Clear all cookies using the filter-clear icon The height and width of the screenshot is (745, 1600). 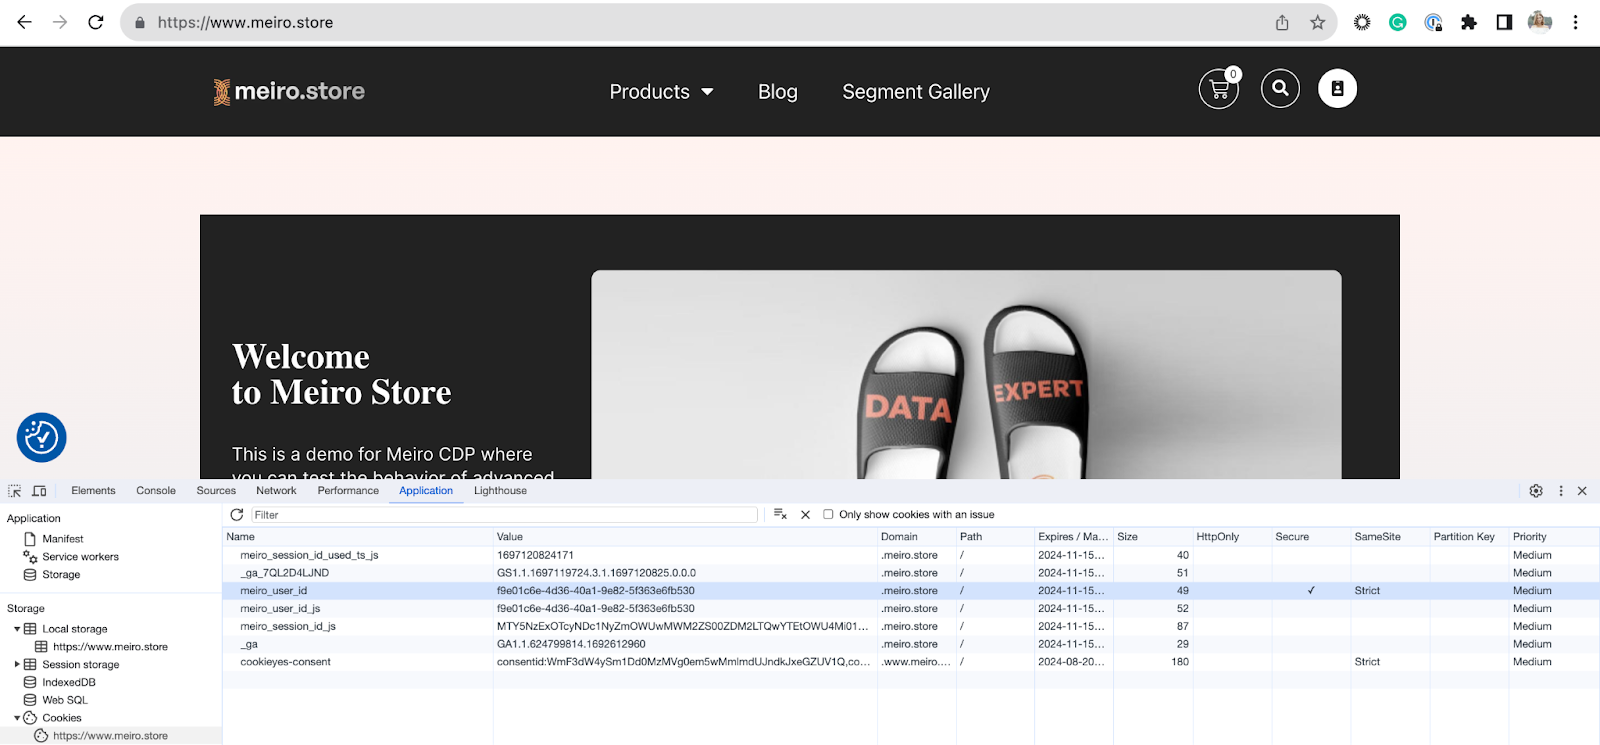pyautogui.click(x=780, y=515)
